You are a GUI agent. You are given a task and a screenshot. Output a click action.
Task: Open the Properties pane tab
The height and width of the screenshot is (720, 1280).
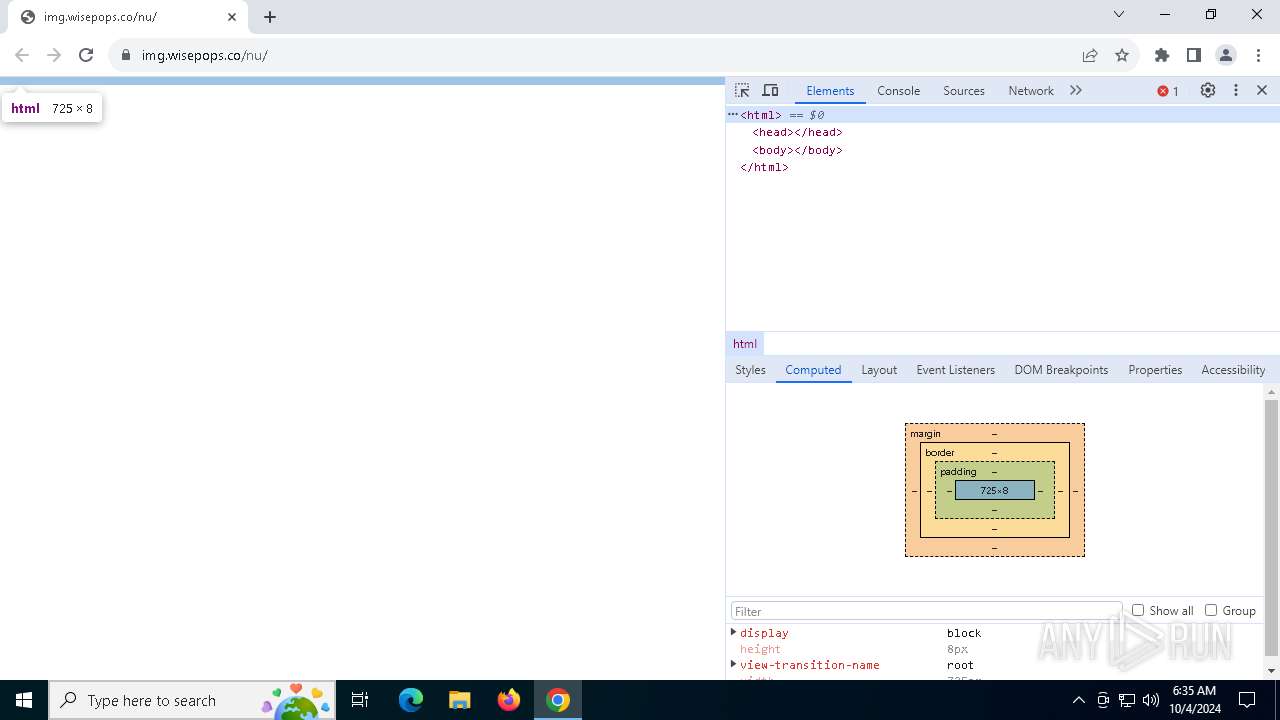[x=1155, y=370]
